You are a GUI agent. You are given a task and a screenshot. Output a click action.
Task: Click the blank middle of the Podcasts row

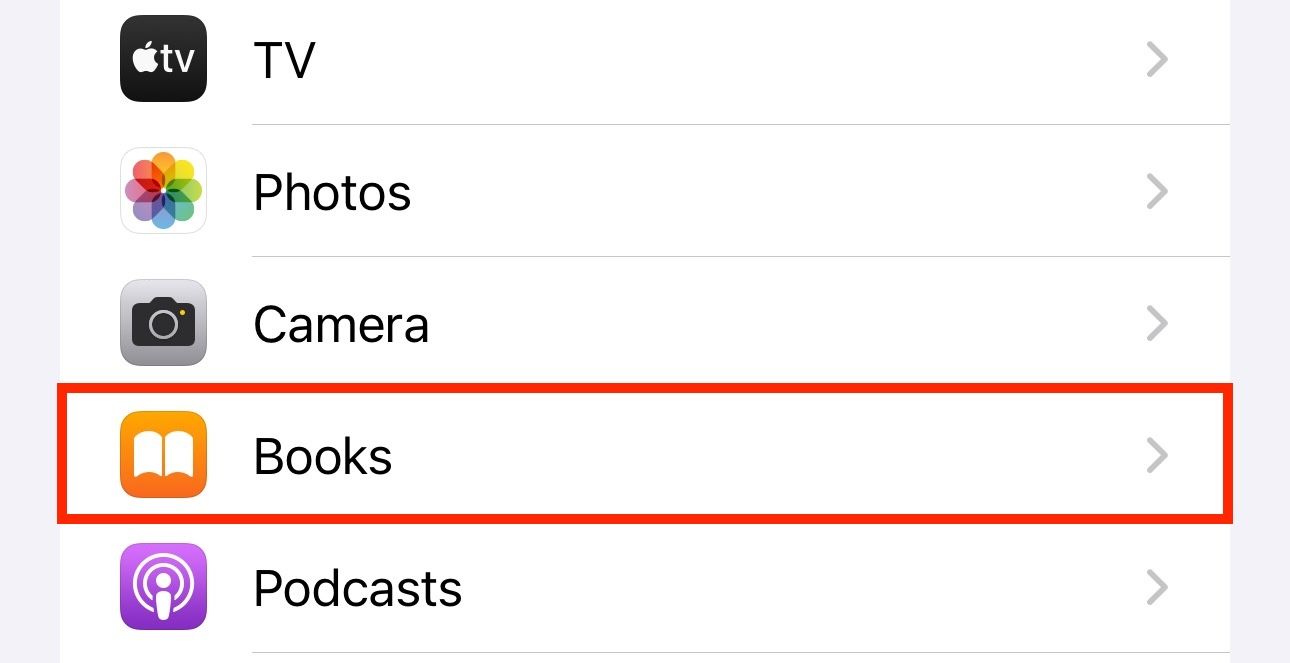(750, 587)
